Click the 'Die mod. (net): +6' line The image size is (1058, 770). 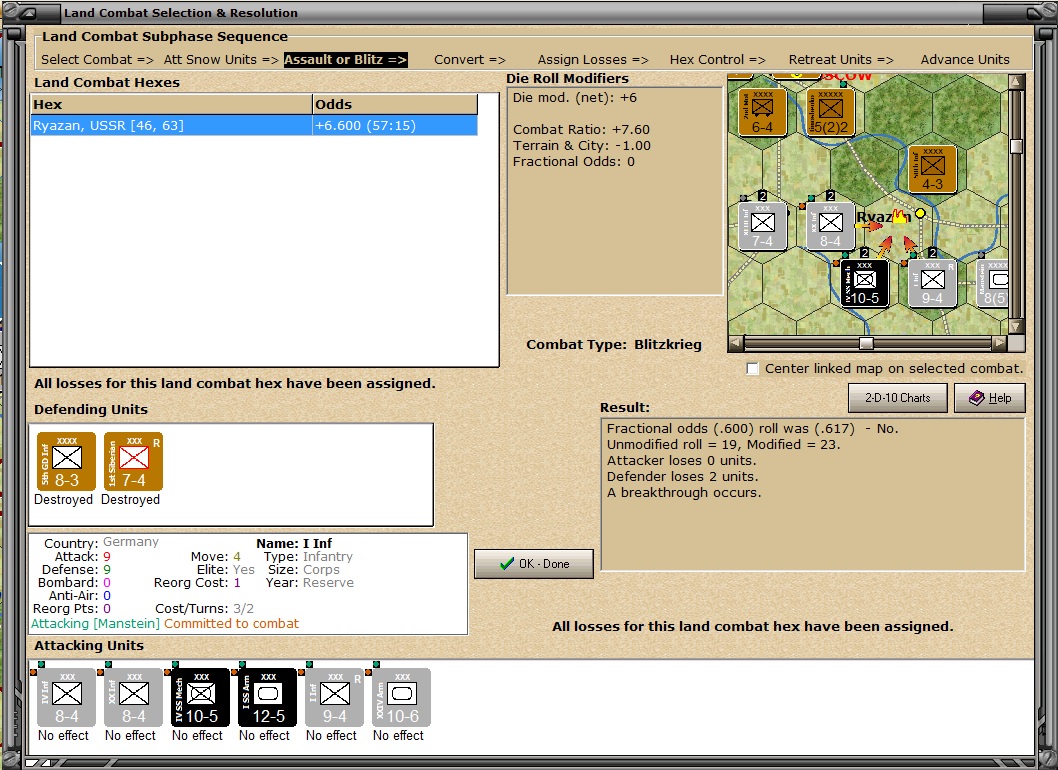(x=574, y=98)
